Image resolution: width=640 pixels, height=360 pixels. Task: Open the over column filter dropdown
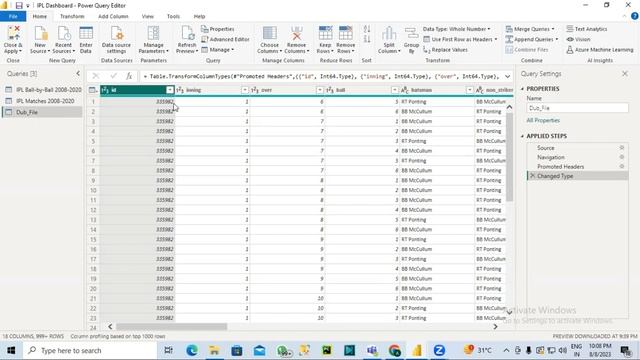[x=320, y=90]
